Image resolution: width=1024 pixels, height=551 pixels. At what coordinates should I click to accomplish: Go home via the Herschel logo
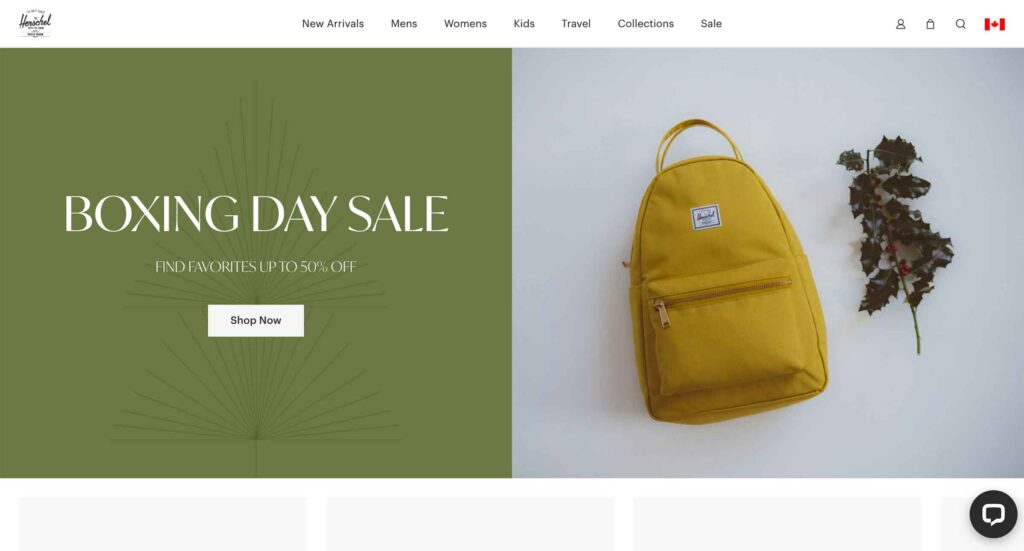[35, 24]
